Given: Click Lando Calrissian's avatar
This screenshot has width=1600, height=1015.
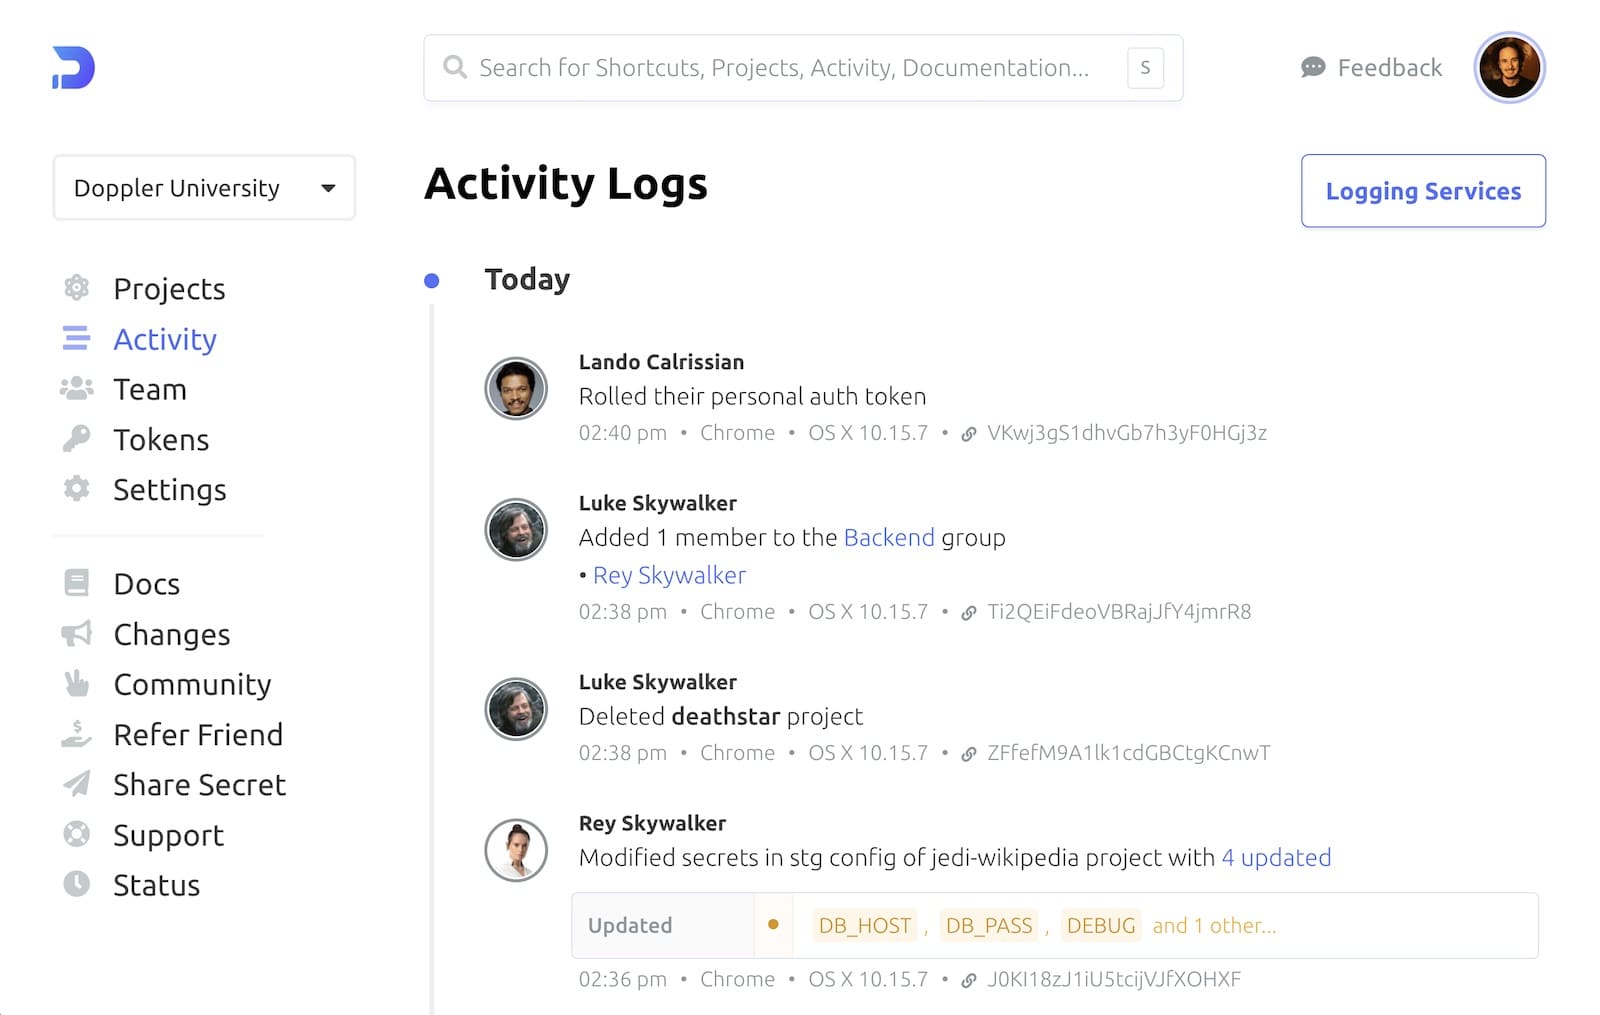Looking at the screenshot, I should click(x=516, y=388).
